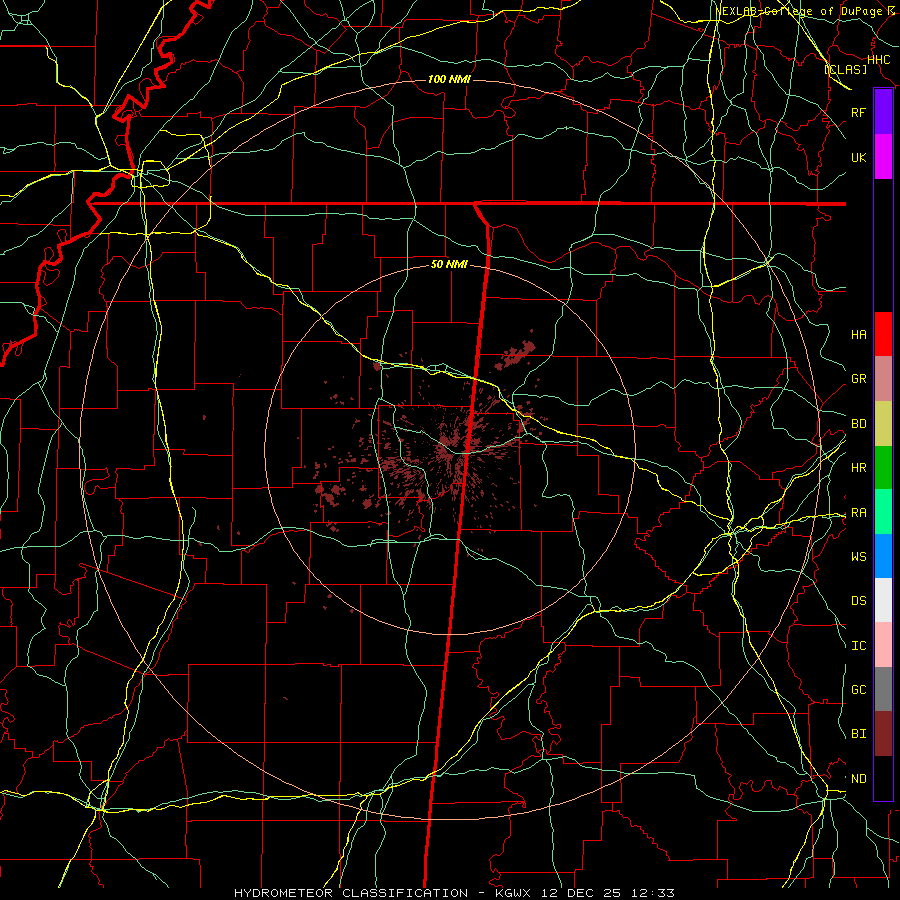Viewport: 900px width, 900px height.
Task: Click the 50 NMI range ring label
Action: click(x=449, y=264)
